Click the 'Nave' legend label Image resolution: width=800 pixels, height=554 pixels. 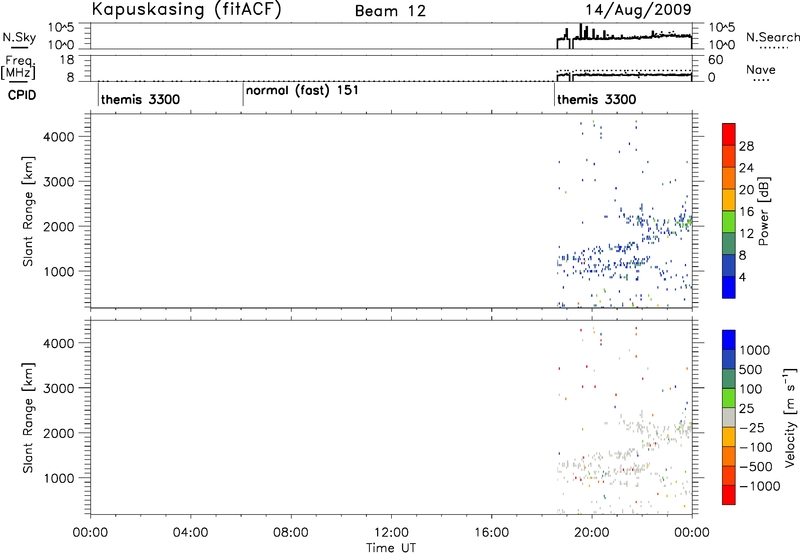coord(761,69)
